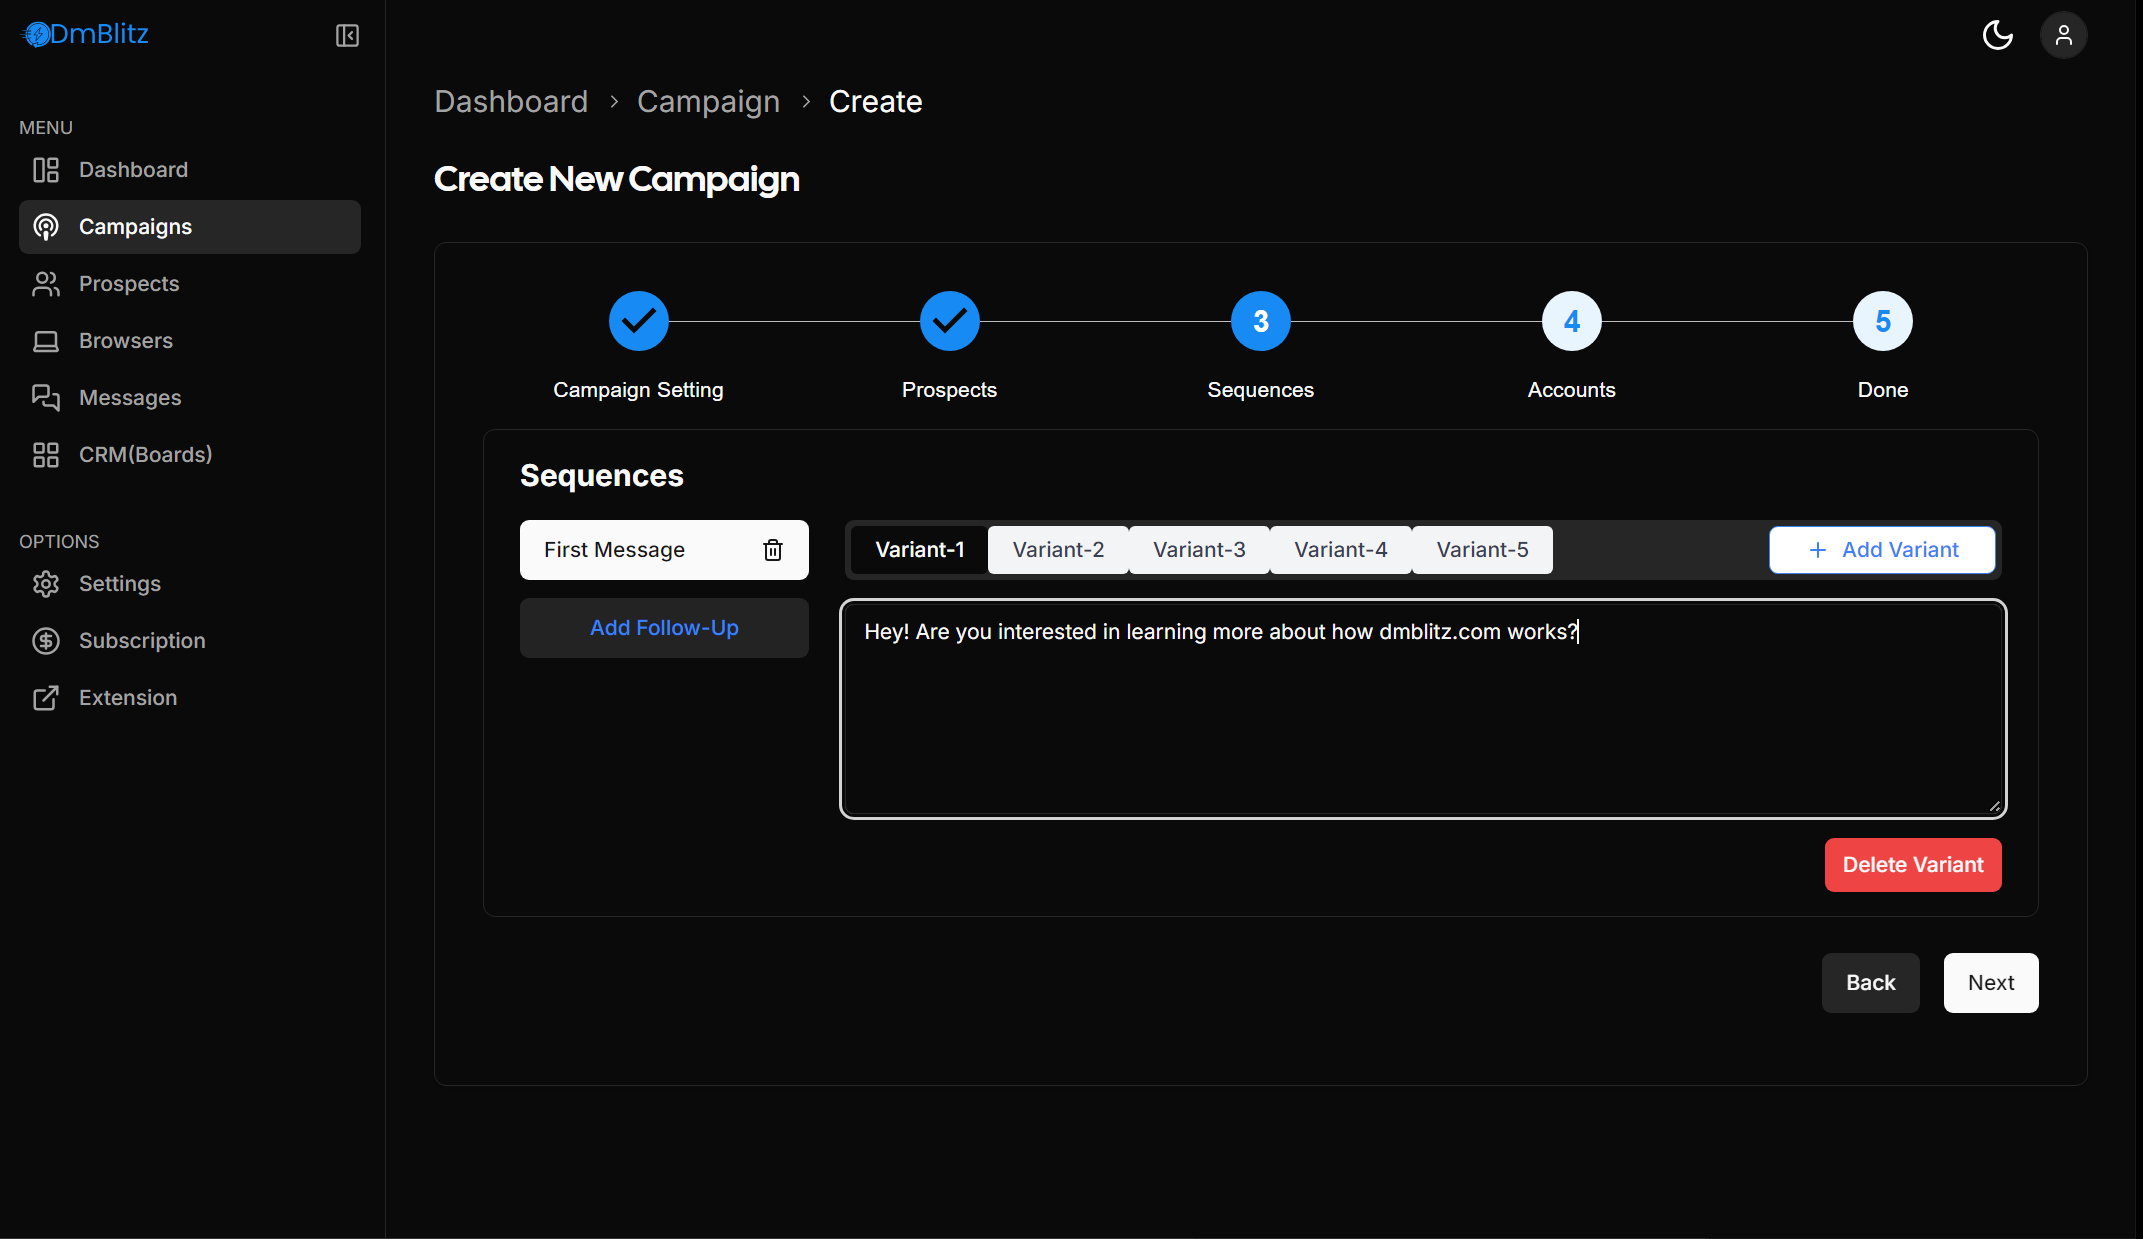2143x1239 pixels.
Task: Switch to Variant-4 tab
Action: click(x=1340, y=550)
